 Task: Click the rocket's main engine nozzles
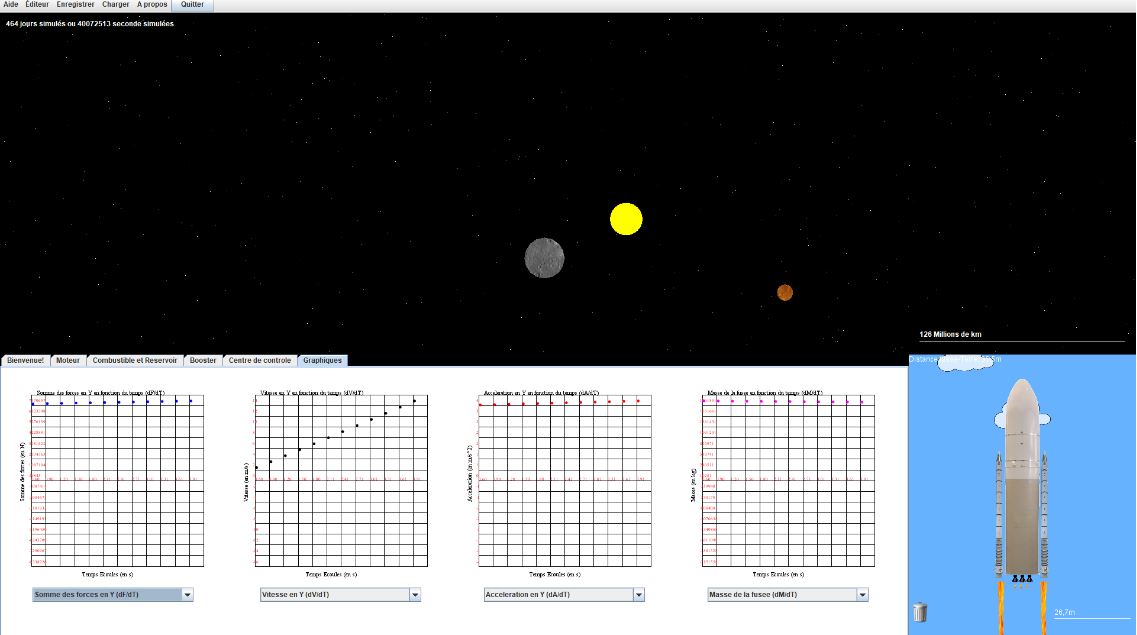pyautogui.click(x=1021, y=578)
